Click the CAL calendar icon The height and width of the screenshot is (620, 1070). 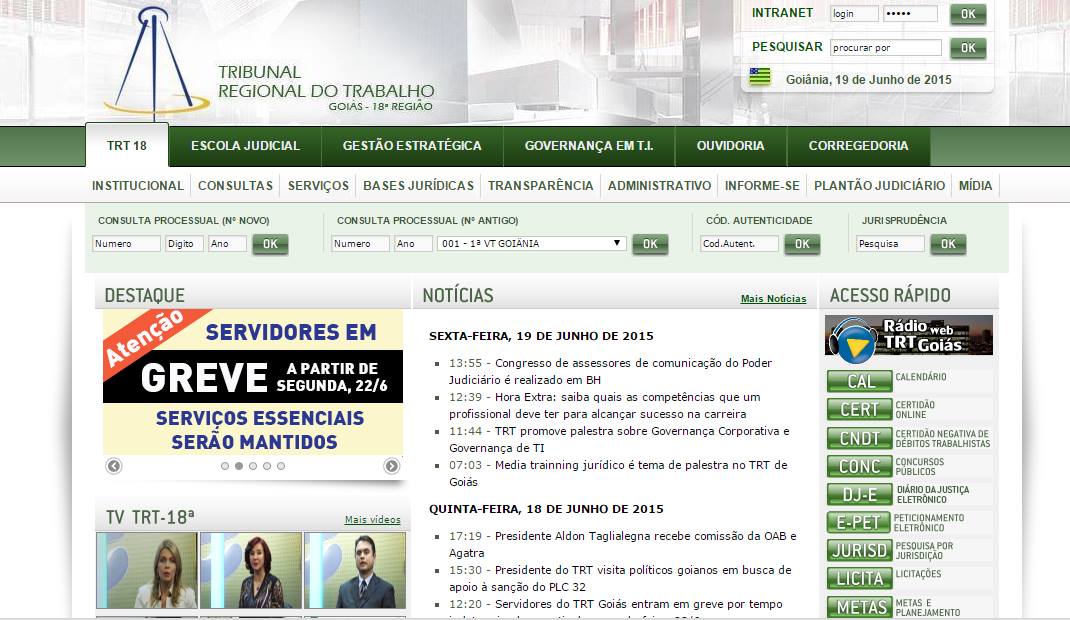tap(859, 381)
